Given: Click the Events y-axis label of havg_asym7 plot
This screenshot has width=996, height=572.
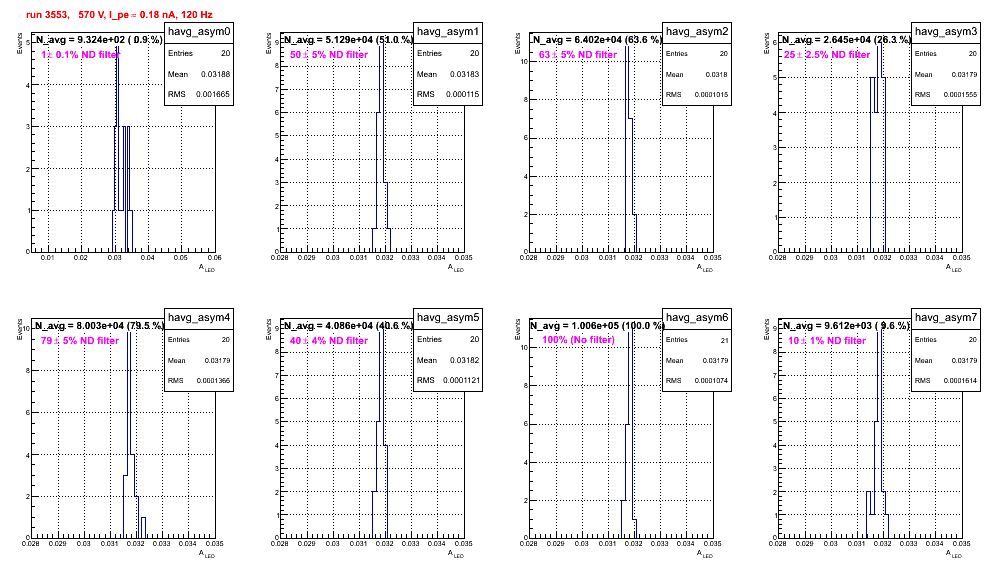Looking at the screenshot, I should 767,329.
